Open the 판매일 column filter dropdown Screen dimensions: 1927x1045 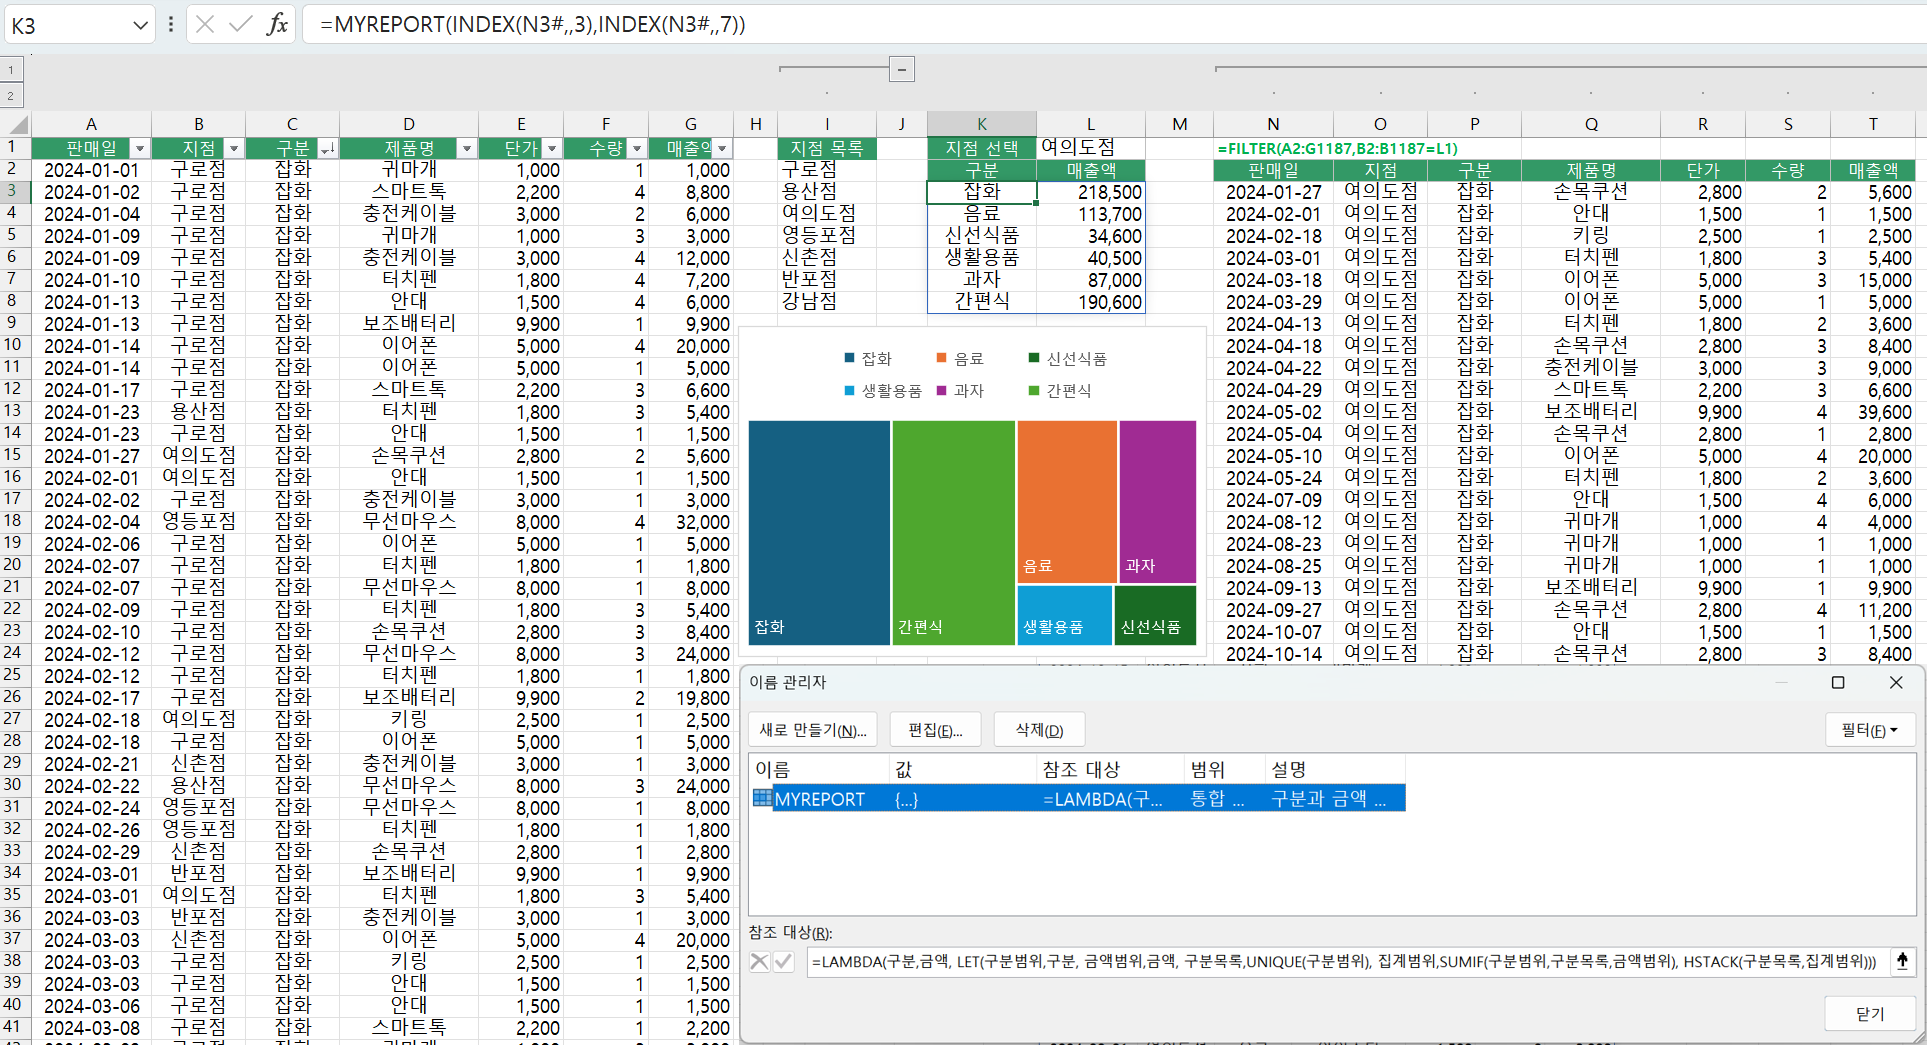click(140, 149)
